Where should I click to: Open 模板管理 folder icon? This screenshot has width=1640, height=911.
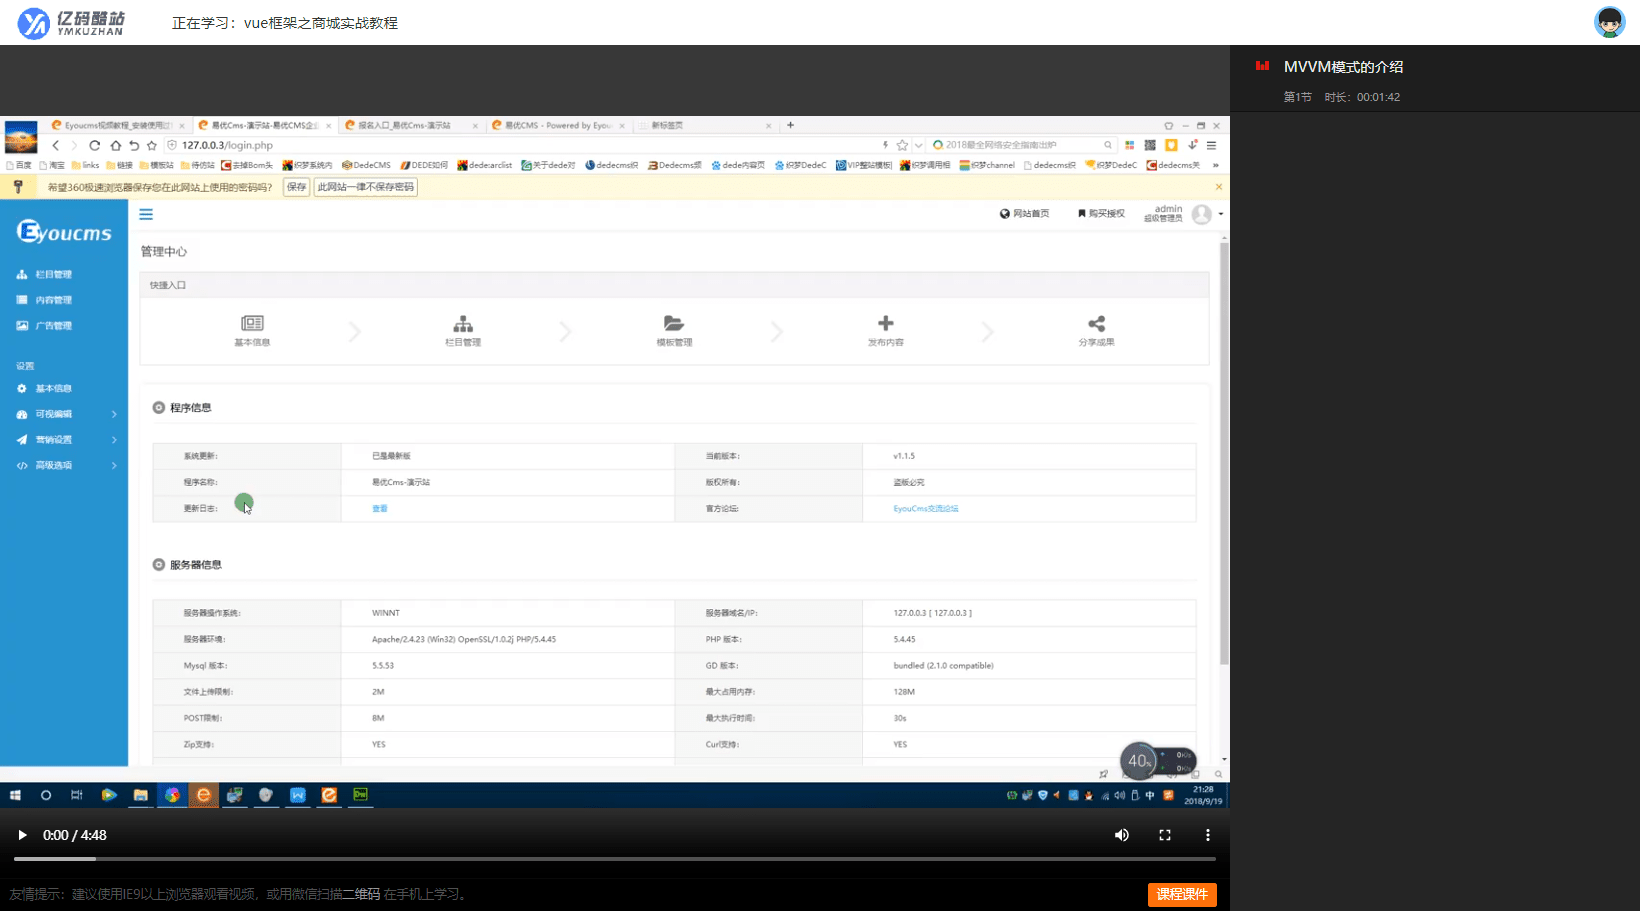coord(674,324)
